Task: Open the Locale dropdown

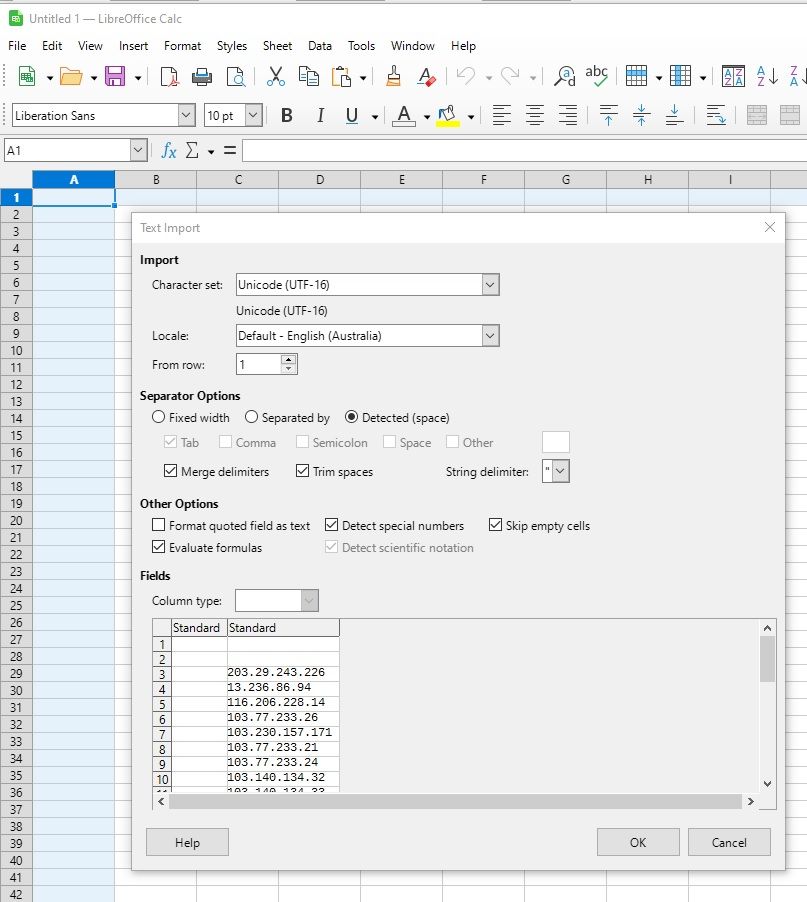Action: [x=489, y=335]
